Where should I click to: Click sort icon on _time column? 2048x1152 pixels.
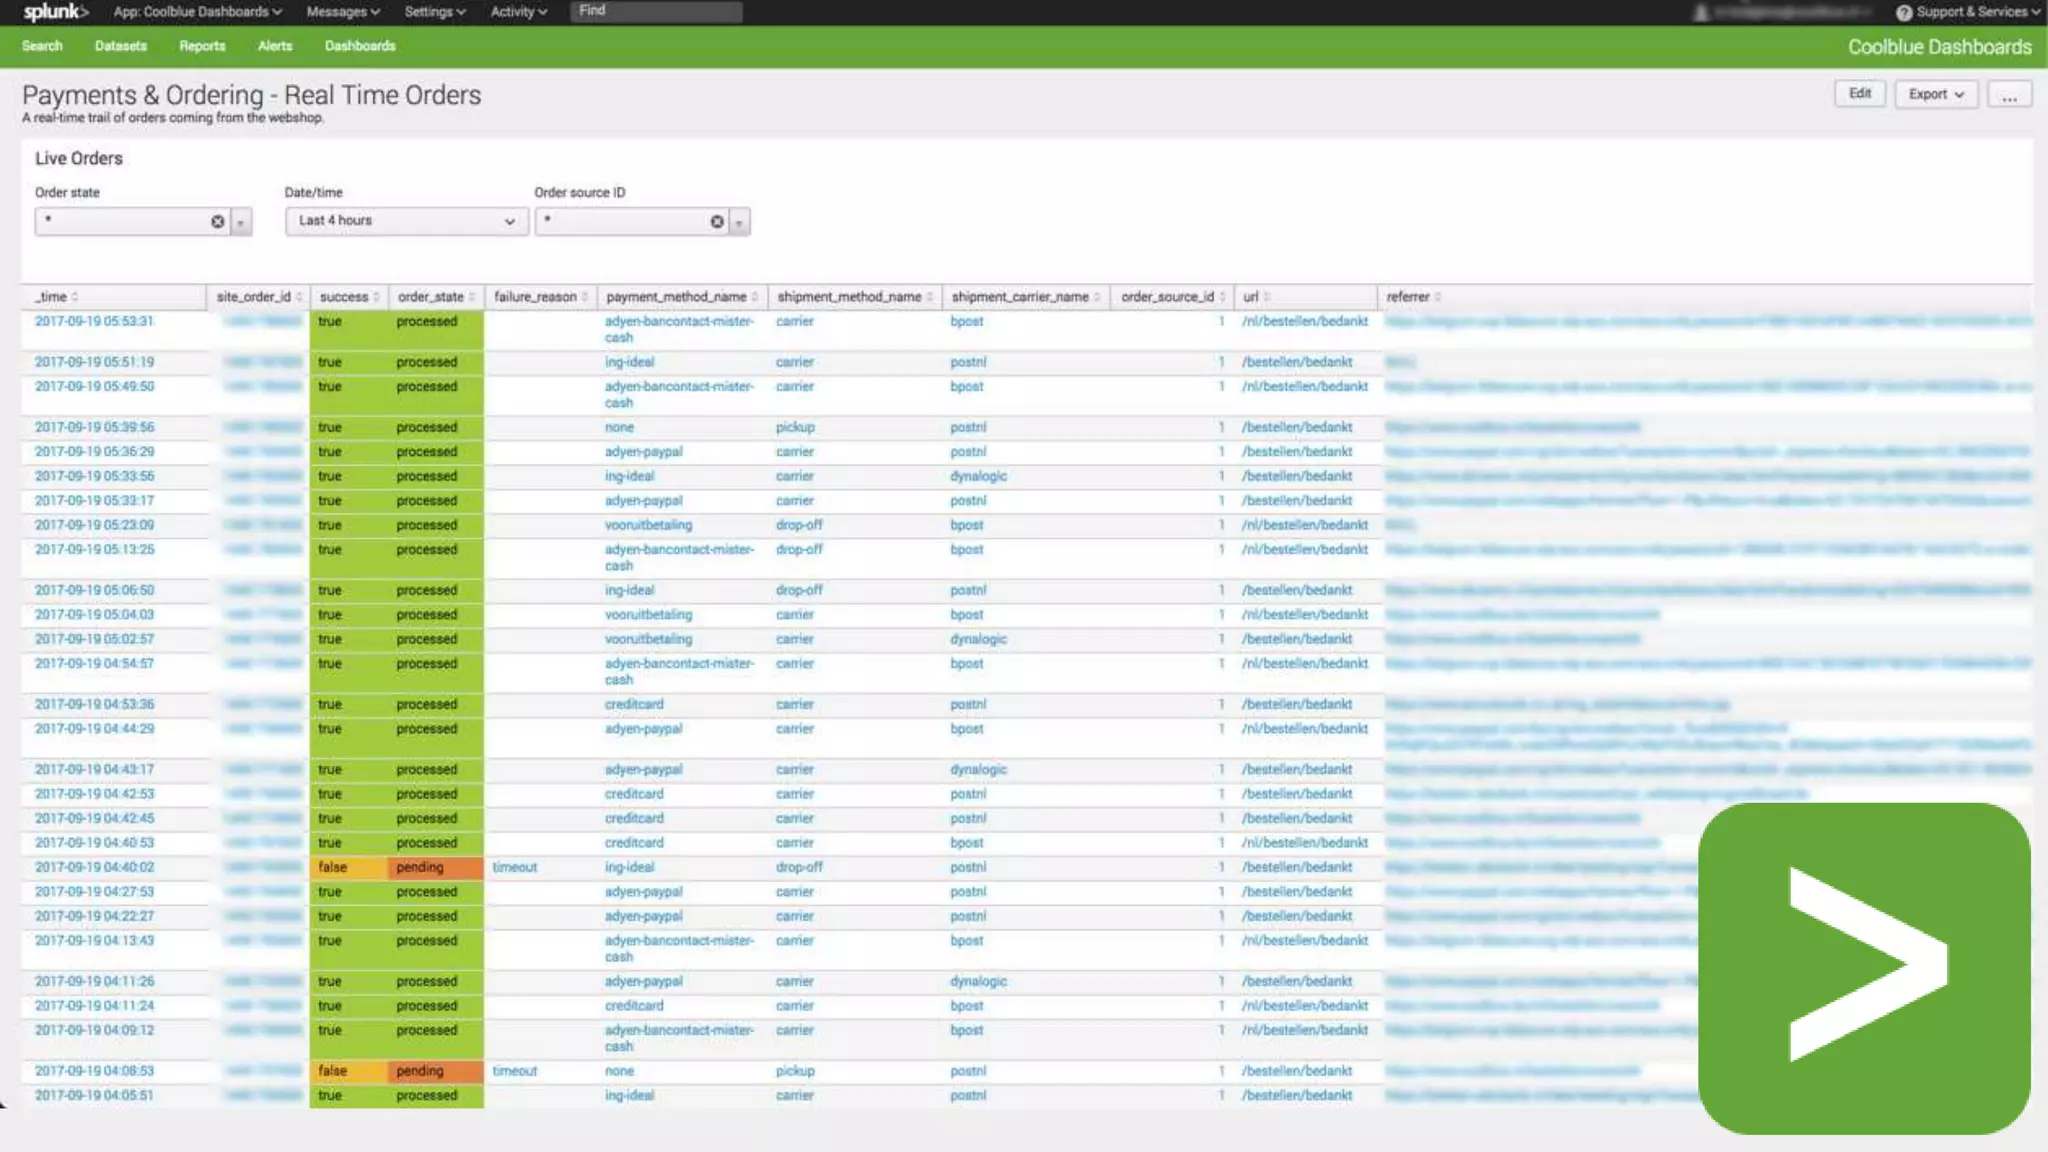[75, 297]
